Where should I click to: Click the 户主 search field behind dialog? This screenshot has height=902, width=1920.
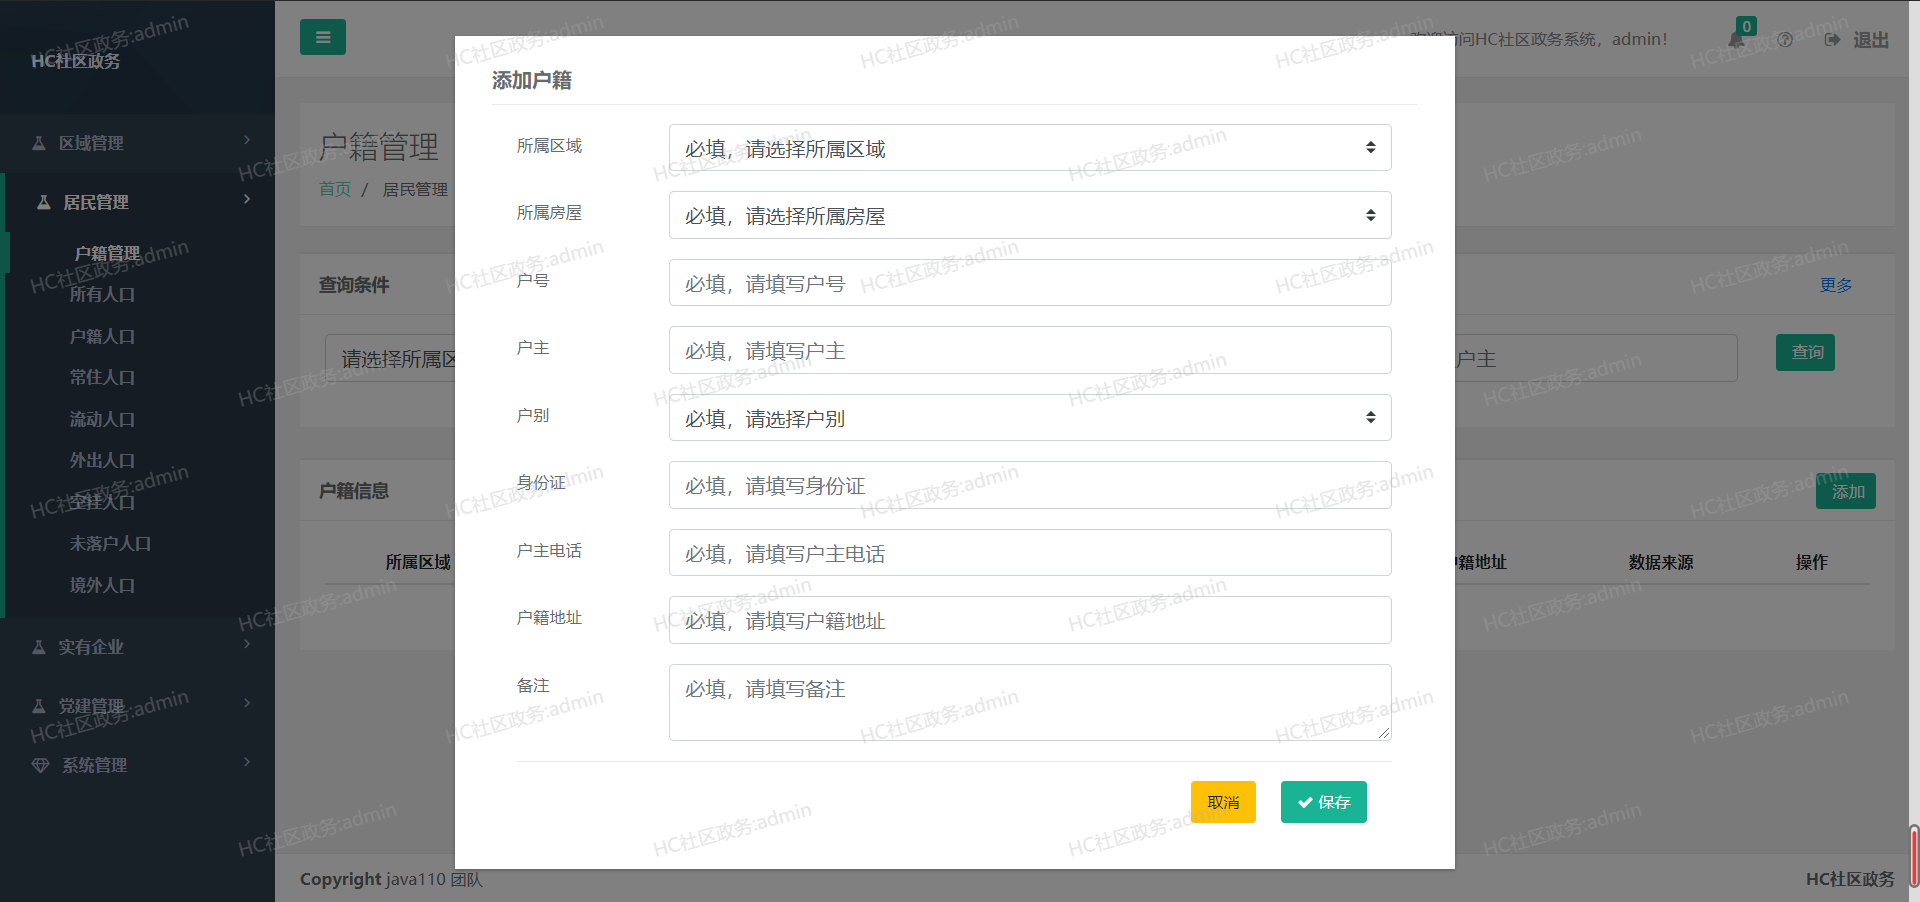[x=1596, y=358]
